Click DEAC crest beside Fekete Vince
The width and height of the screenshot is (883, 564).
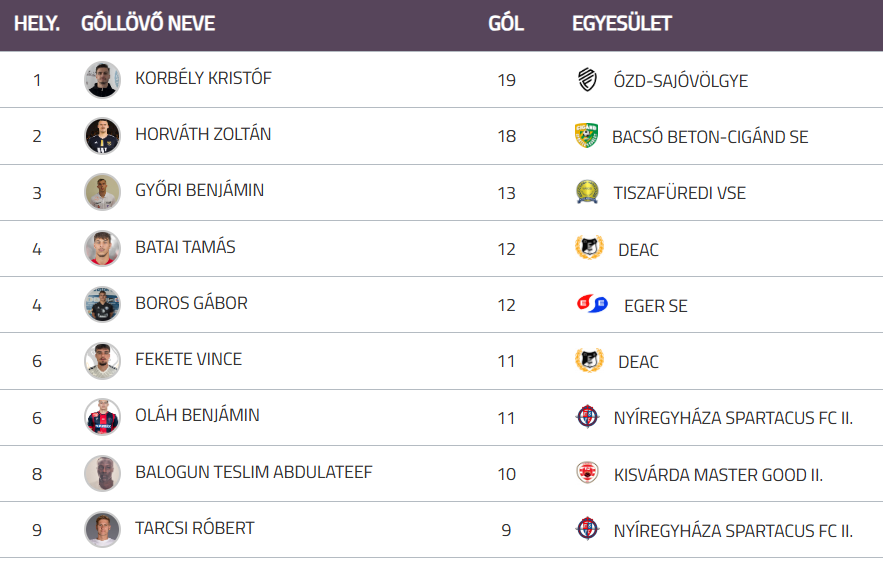[x=589, y=361]
